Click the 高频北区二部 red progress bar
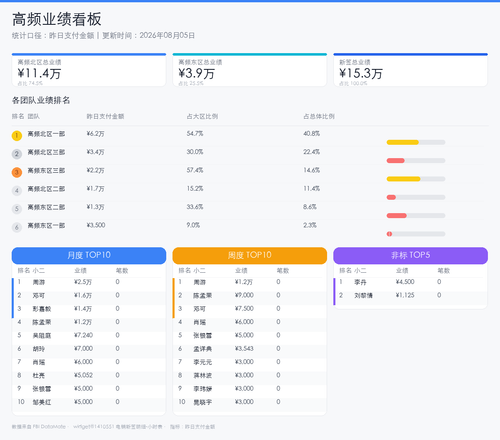Viewport: 500px width, 440px height. (416, 197)
